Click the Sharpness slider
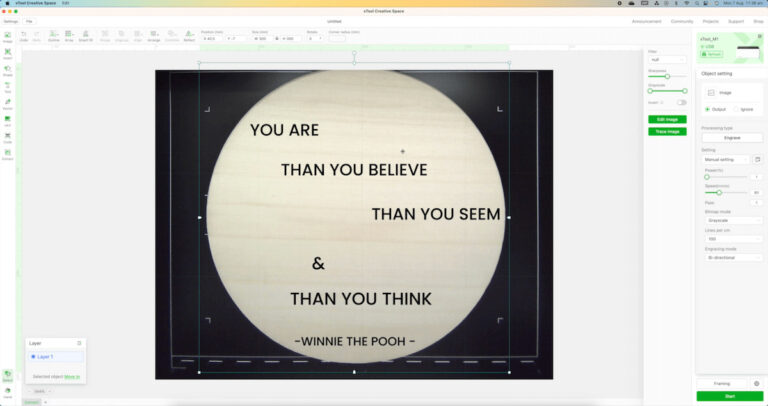 pos(667,76)
